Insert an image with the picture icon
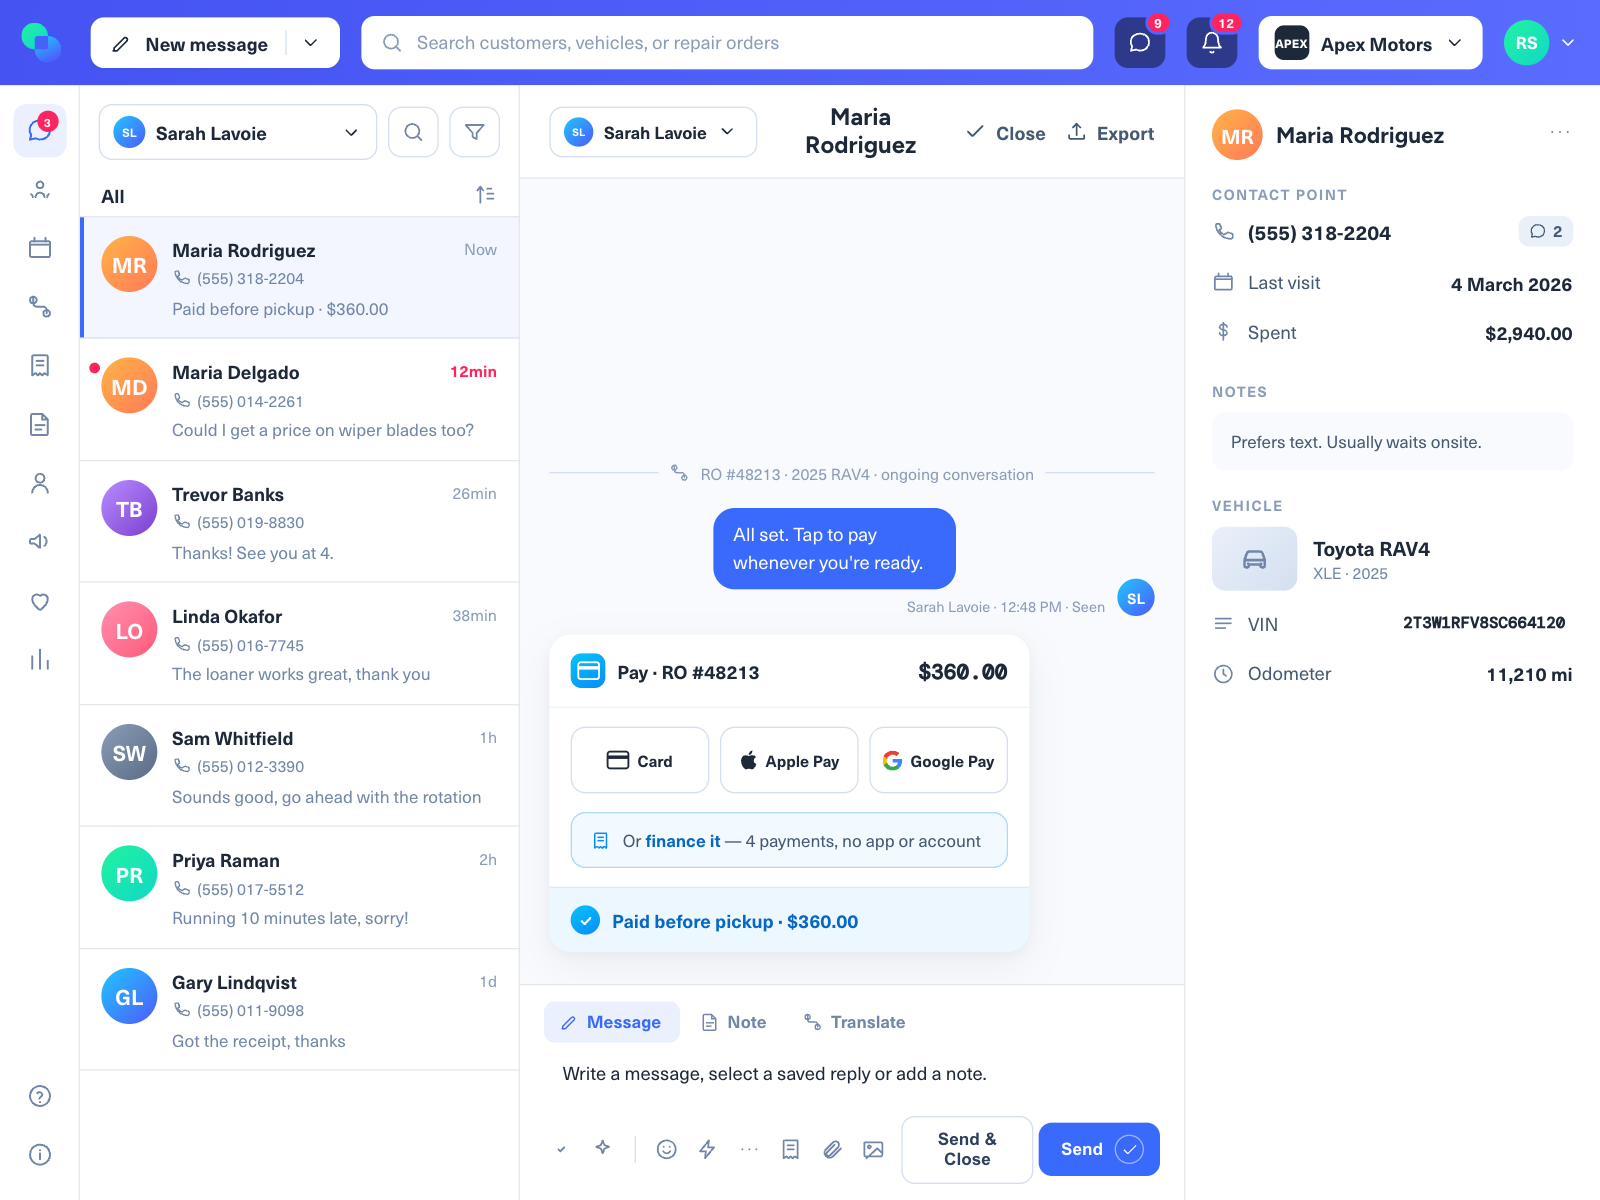Screen dimensions: 1600x1200 point(874,1149)
